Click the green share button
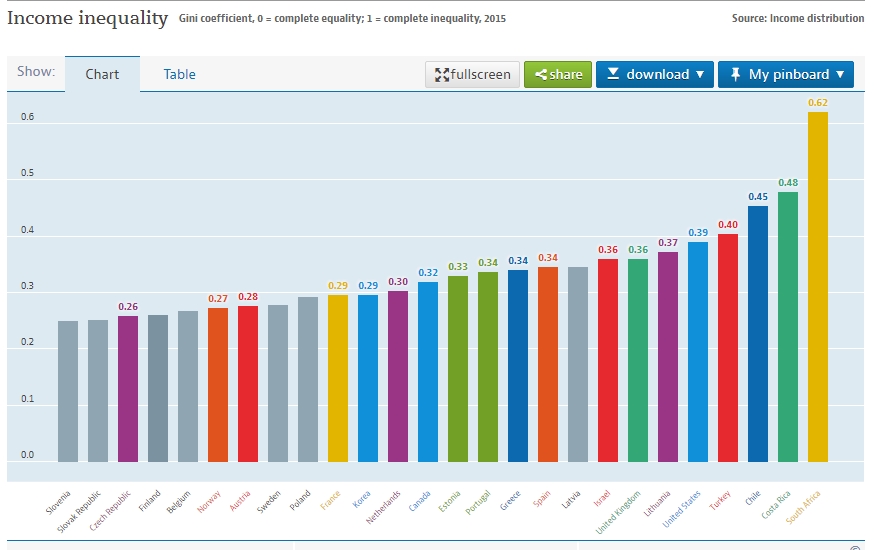 click(558, 74)
